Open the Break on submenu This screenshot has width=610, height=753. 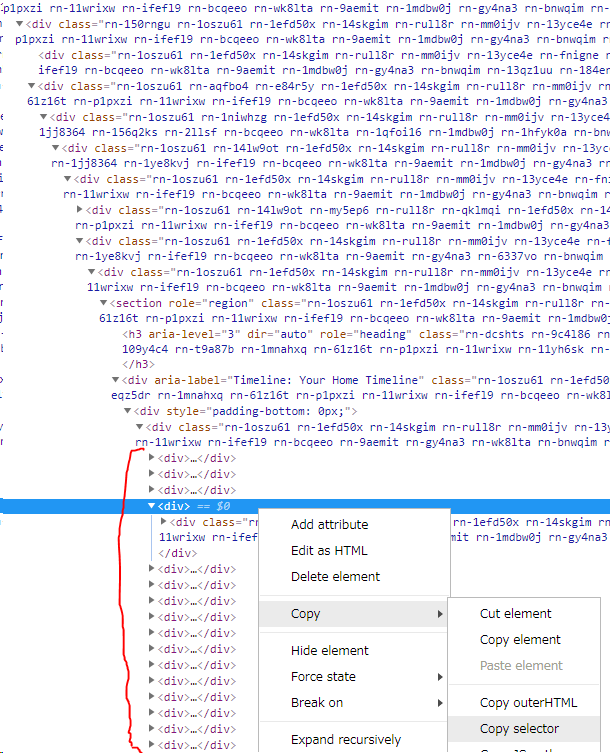pyautogui.click(x=353, y=703)
